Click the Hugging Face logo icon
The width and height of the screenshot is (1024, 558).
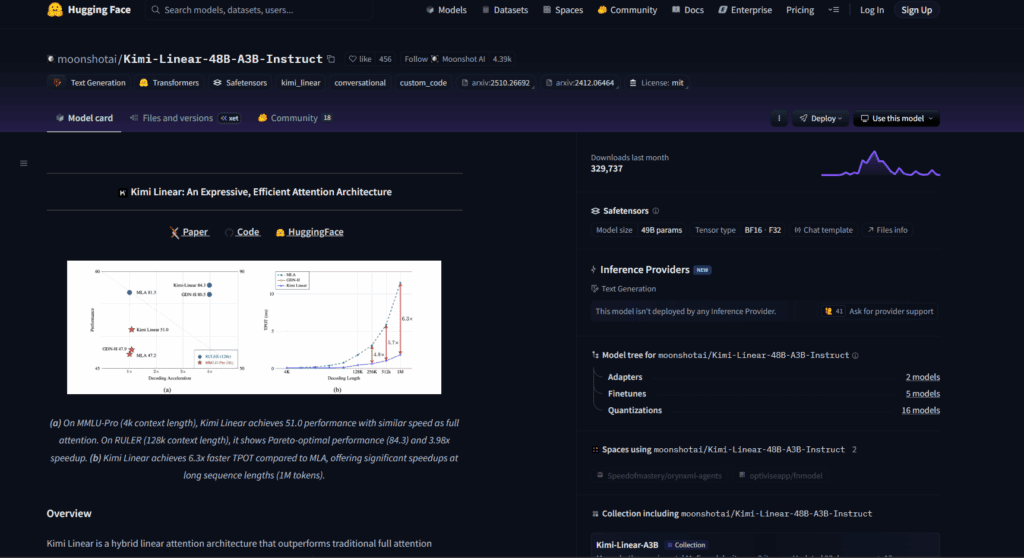coord(55,10)
